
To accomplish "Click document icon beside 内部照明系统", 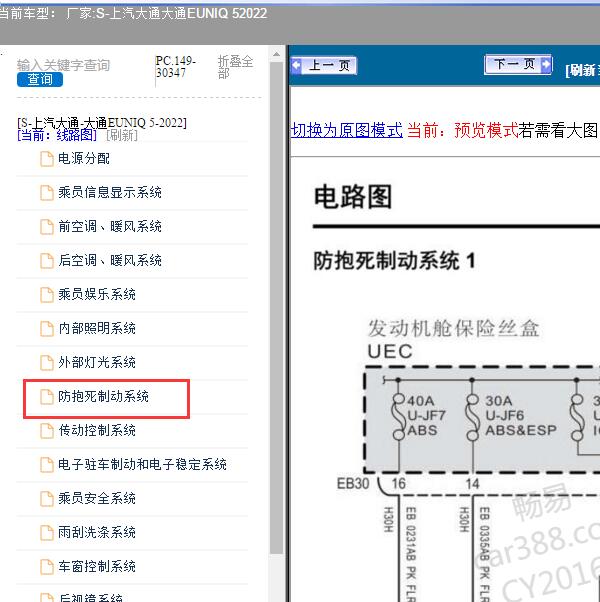I will click(47, 329).
